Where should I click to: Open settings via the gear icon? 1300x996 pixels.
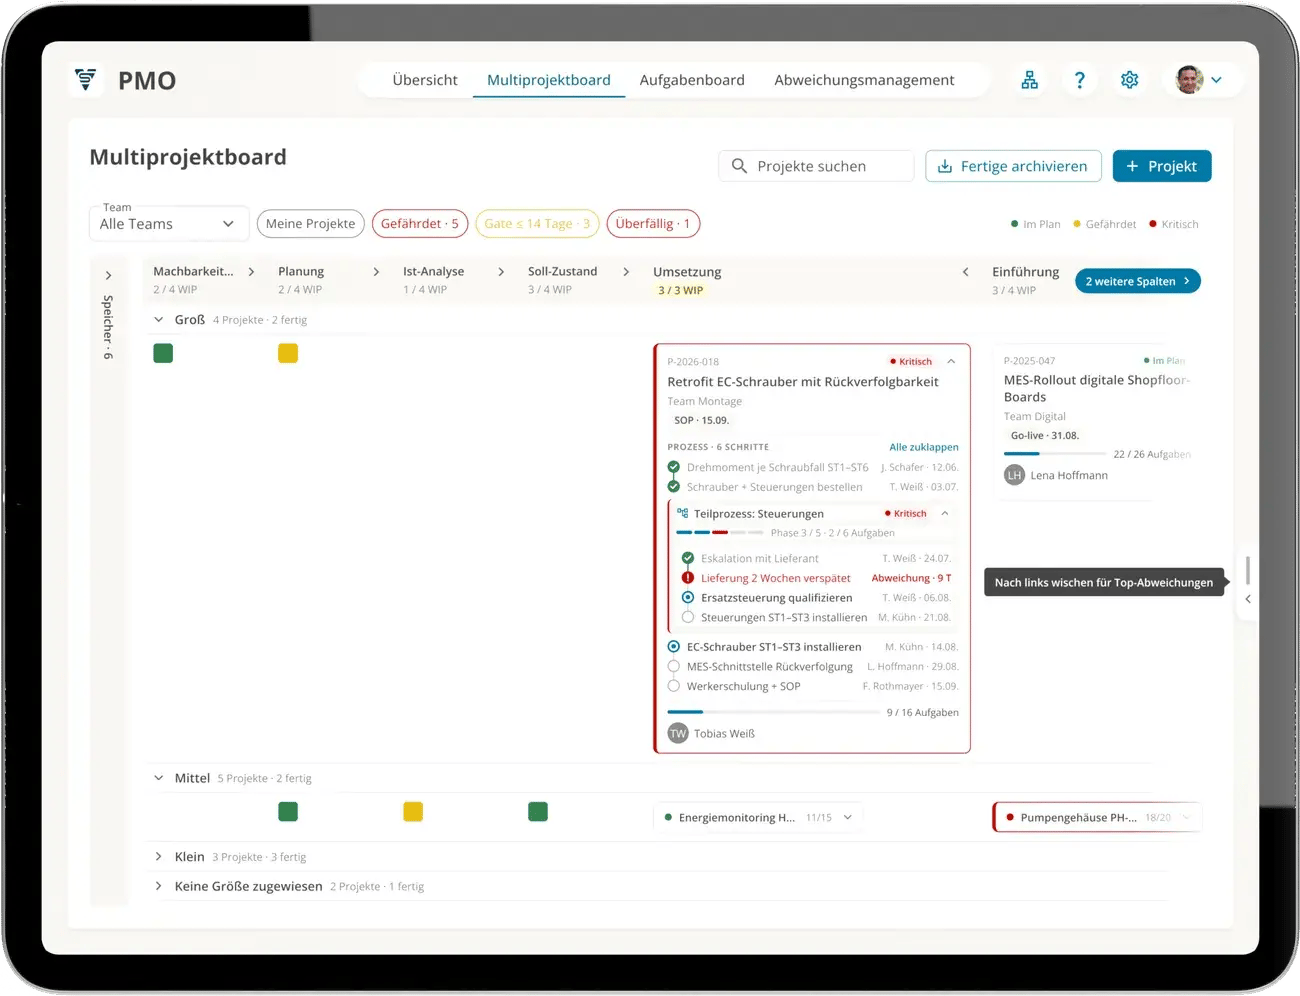point(1129,80)
